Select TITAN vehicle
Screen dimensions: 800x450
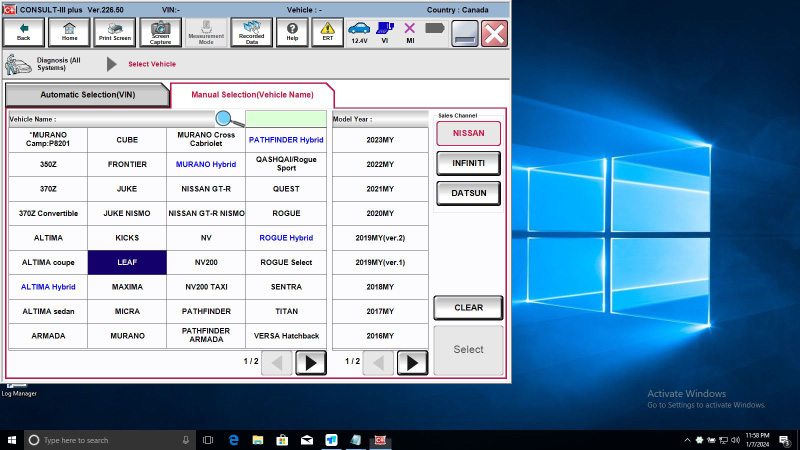286,311
